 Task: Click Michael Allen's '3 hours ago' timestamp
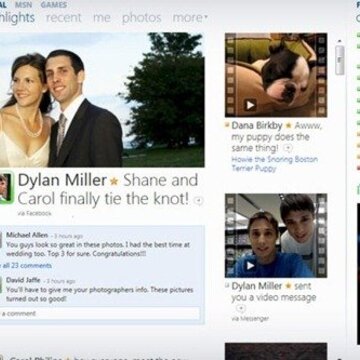[68, 236]
